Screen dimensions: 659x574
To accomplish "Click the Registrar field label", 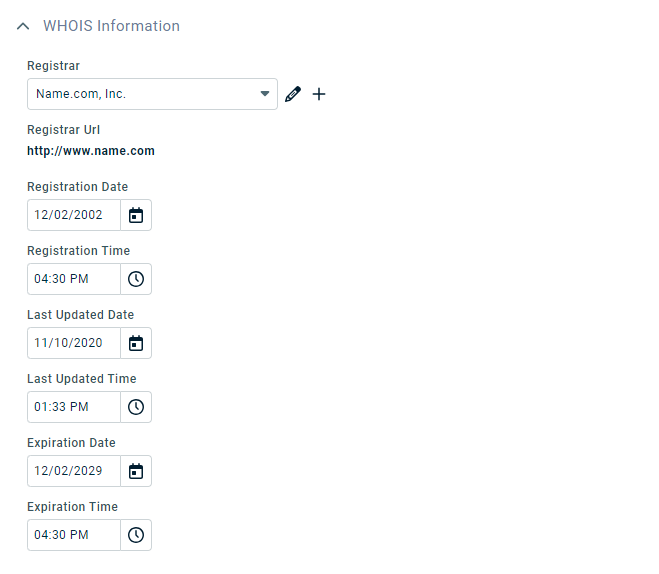I will (53, 66).
